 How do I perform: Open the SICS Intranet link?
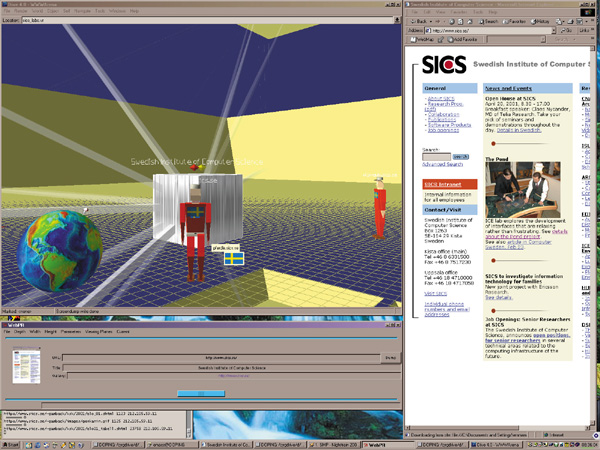tap(443, 184)
